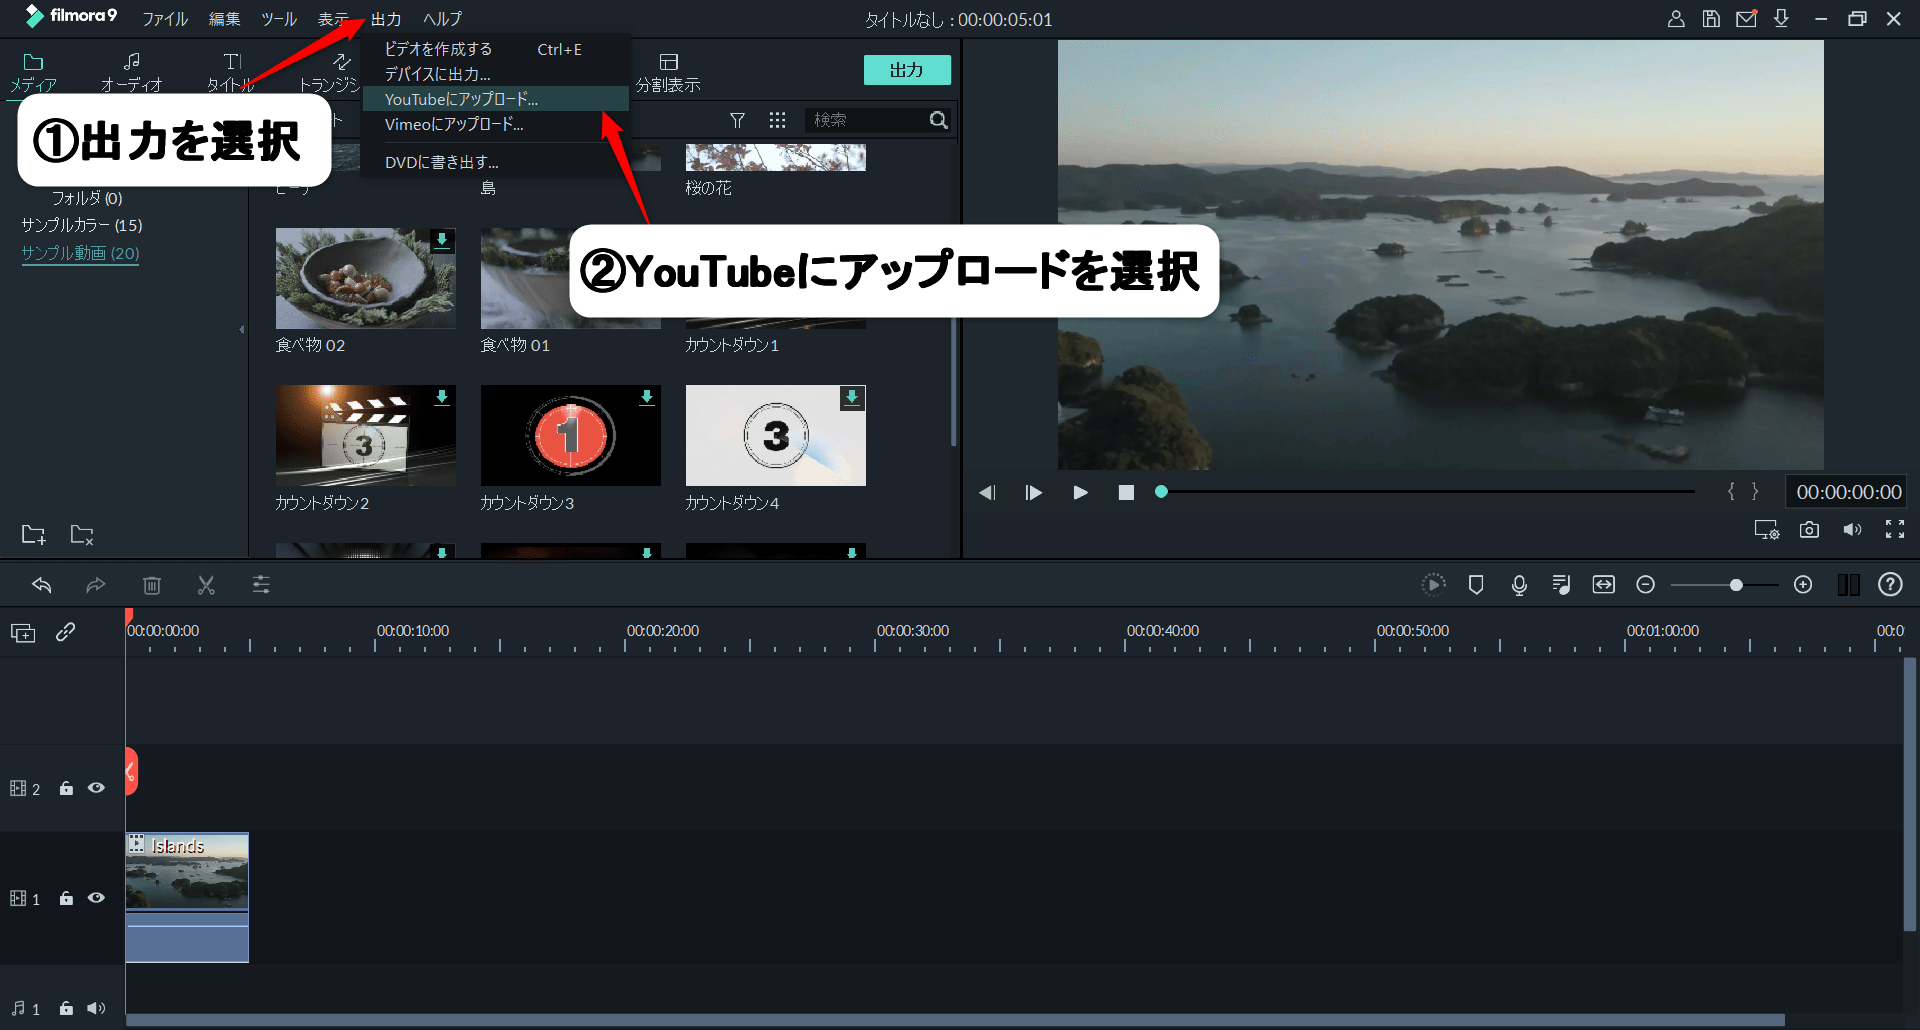Image resolution: width=1920 pixels, height=1030 pixels.
Task: Enter fullscreen preview mode
Action: click(1895, 530)
